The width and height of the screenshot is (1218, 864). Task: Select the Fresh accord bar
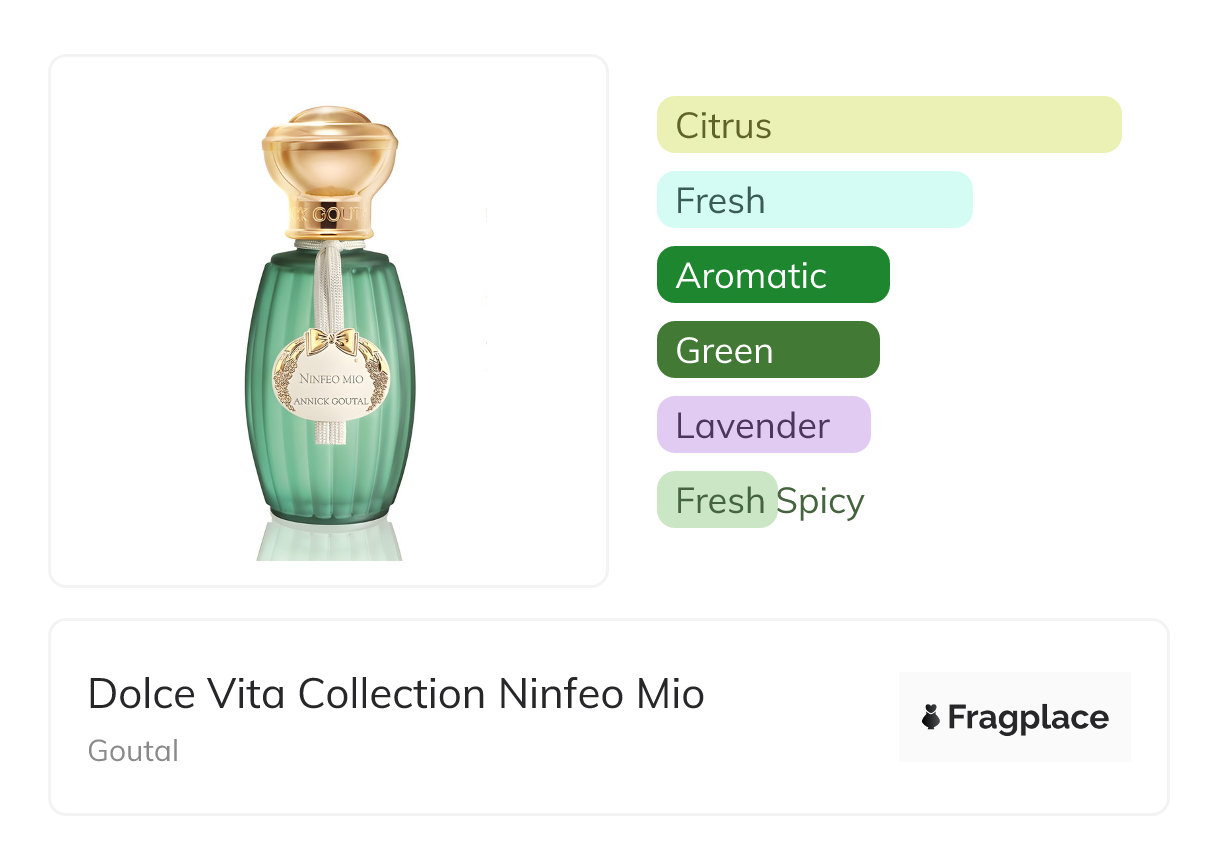(x=814, y=200)
